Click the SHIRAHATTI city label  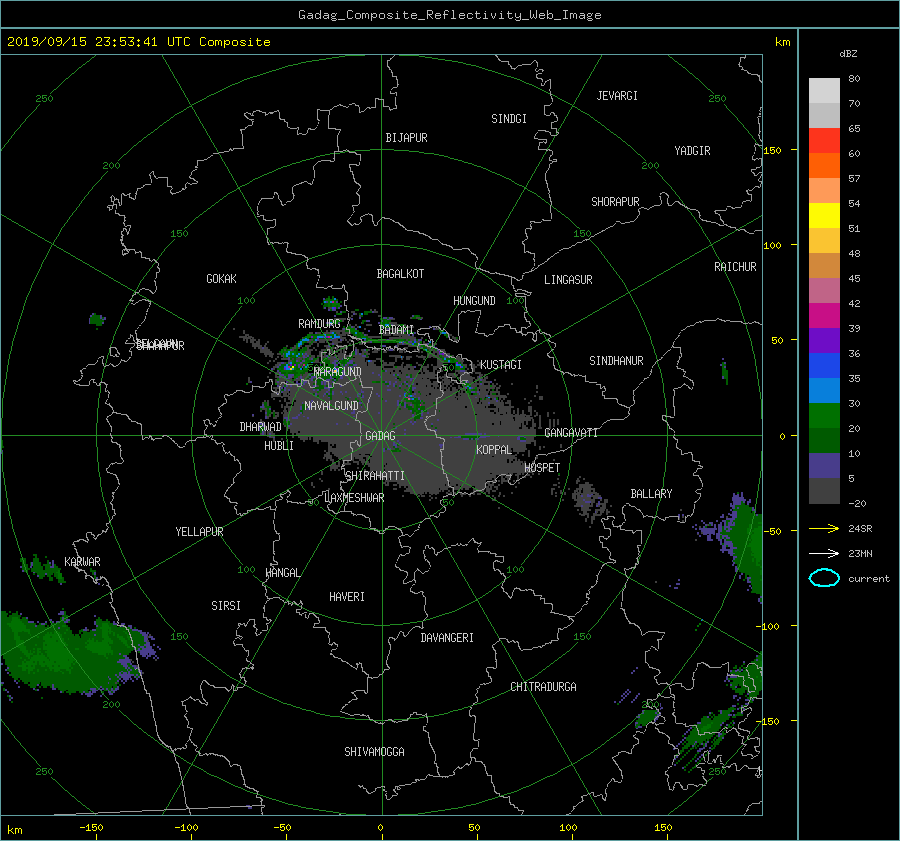coord(375,476)
